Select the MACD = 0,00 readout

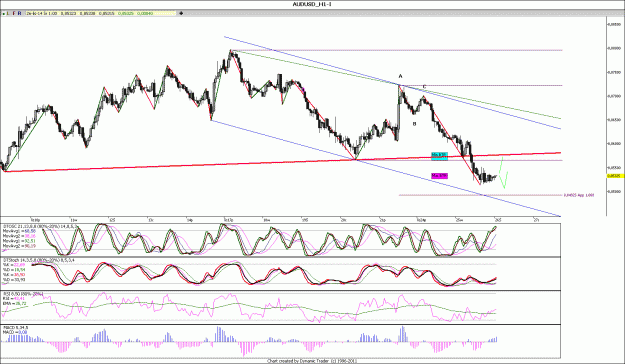click(x=15, y=332)
